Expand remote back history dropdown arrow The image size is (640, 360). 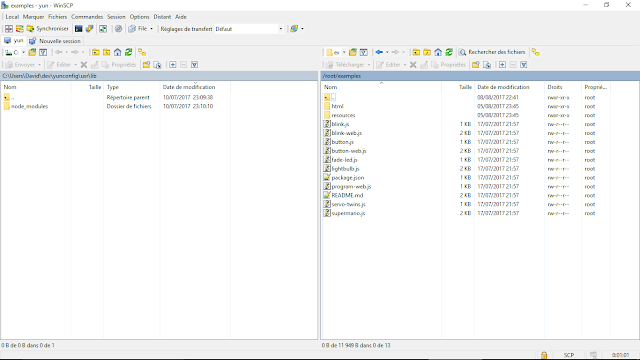[x=387, y=52]
